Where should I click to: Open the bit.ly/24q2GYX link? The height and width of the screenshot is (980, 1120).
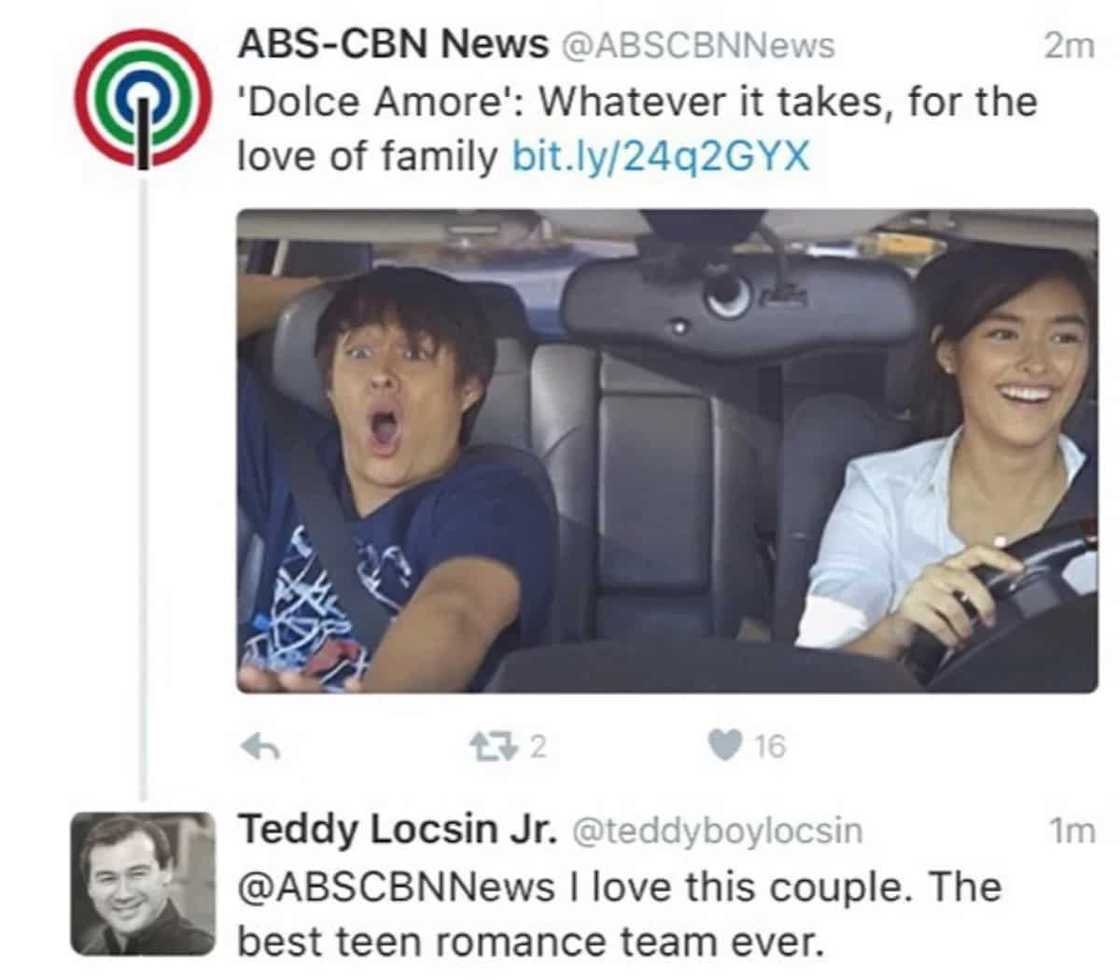coord(661,156)
